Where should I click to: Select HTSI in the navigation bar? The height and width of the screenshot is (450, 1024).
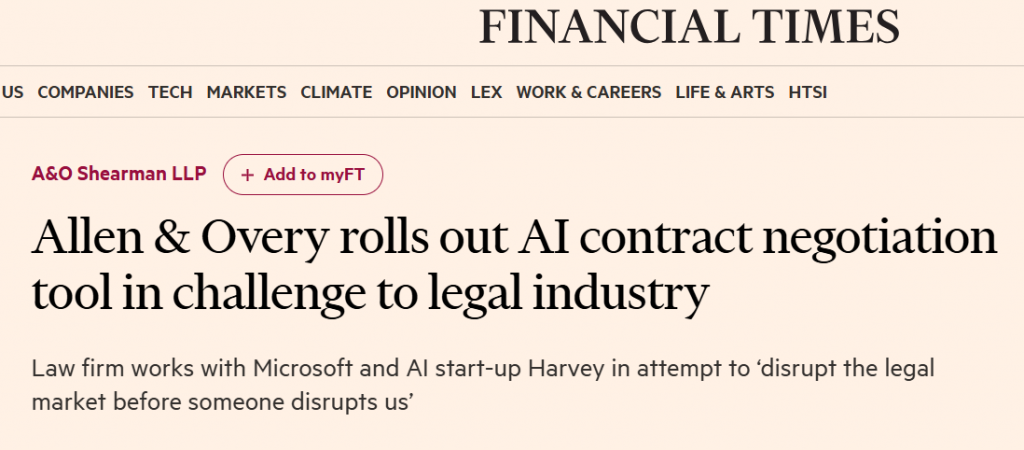(x=807, y=92)
